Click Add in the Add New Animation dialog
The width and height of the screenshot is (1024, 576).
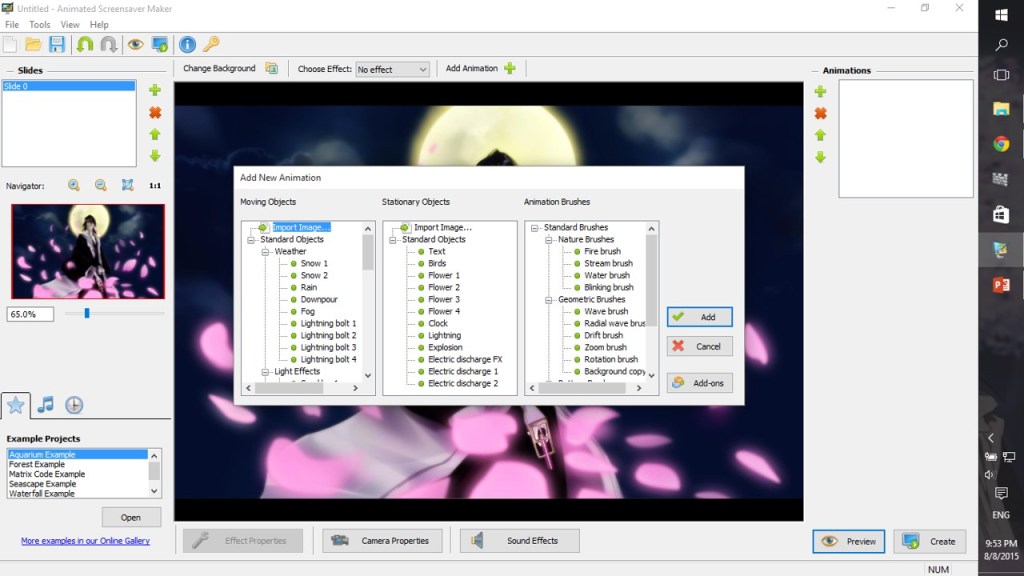click(x=699, y=317)
